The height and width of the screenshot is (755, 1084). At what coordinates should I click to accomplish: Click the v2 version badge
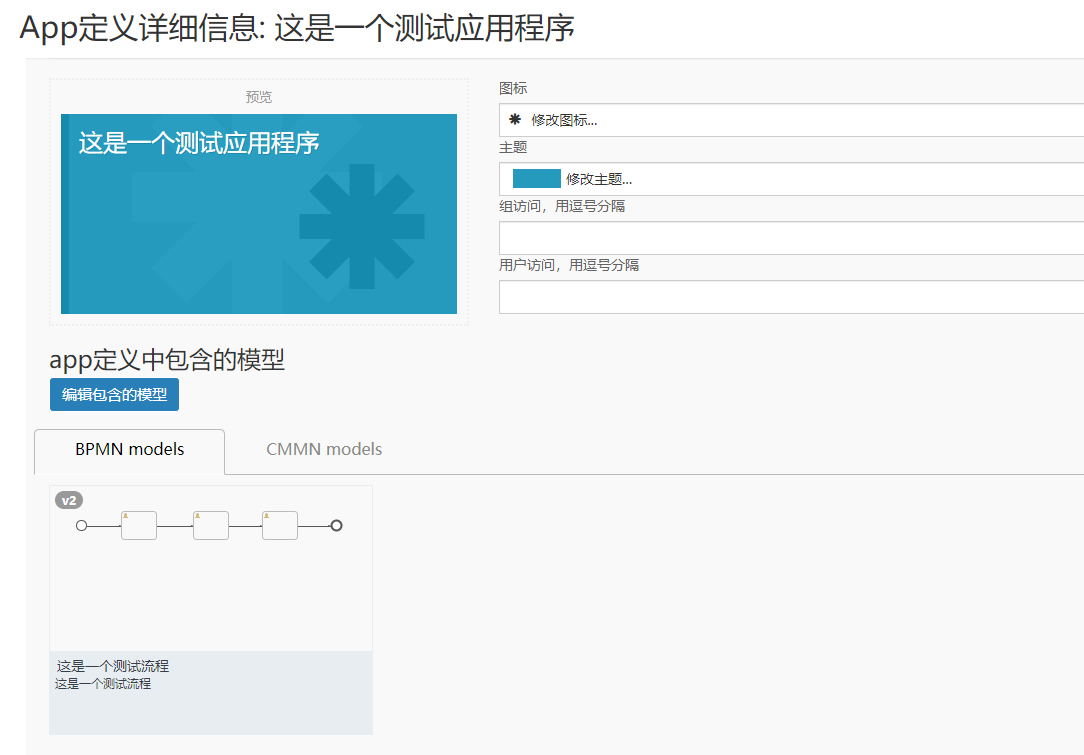68,501
